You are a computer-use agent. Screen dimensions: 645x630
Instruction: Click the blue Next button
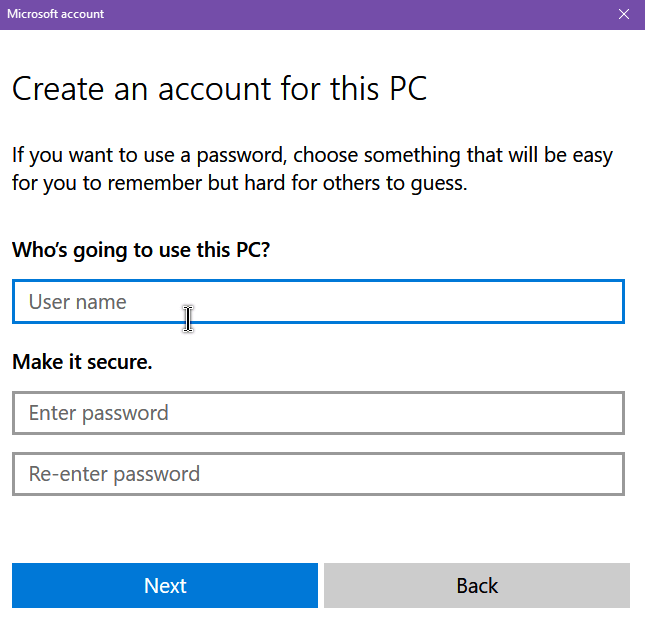tap(165, 585)
